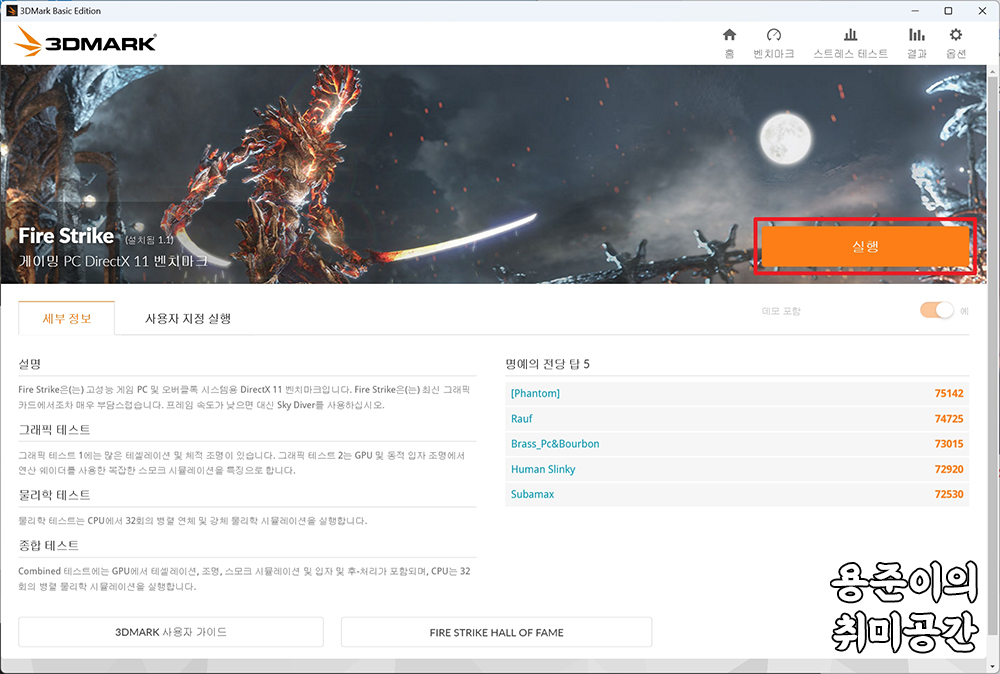Click the 3DMark logo in the header

(85, 42)
